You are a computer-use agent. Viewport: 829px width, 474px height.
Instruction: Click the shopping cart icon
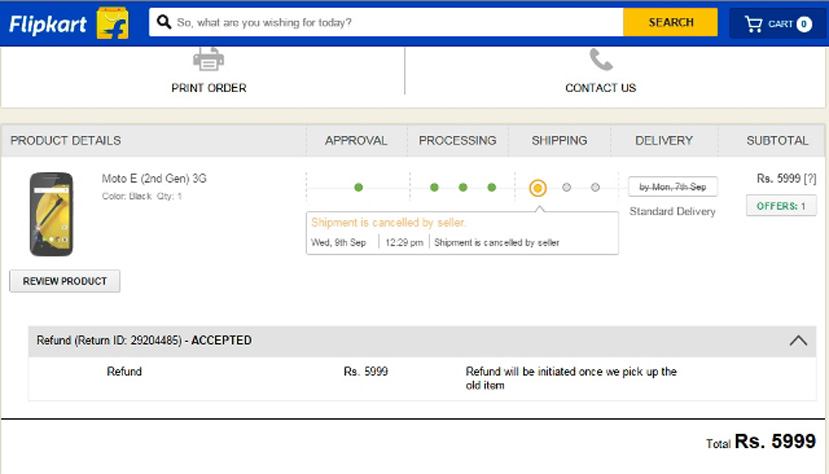coord(753,24)
